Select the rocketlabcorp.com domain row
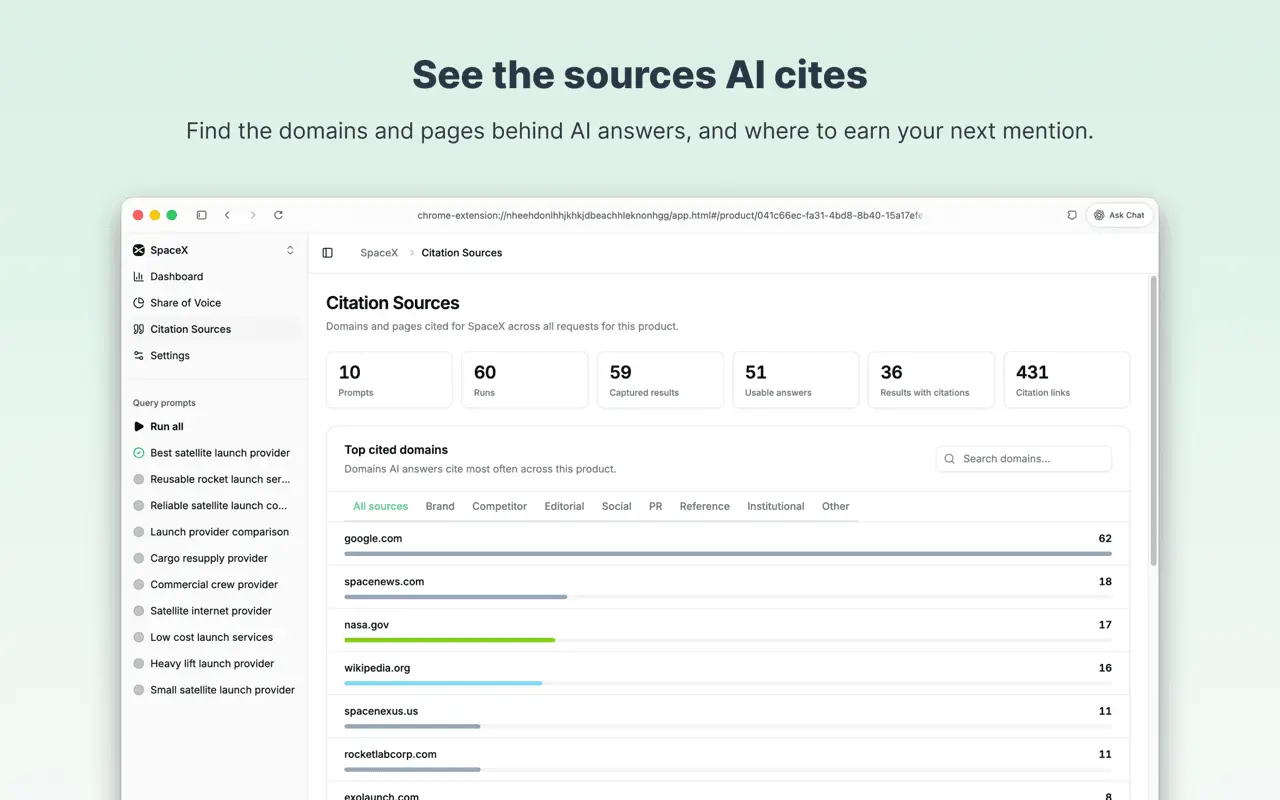This screenshot has width=1280, height=800. (728, 760)
